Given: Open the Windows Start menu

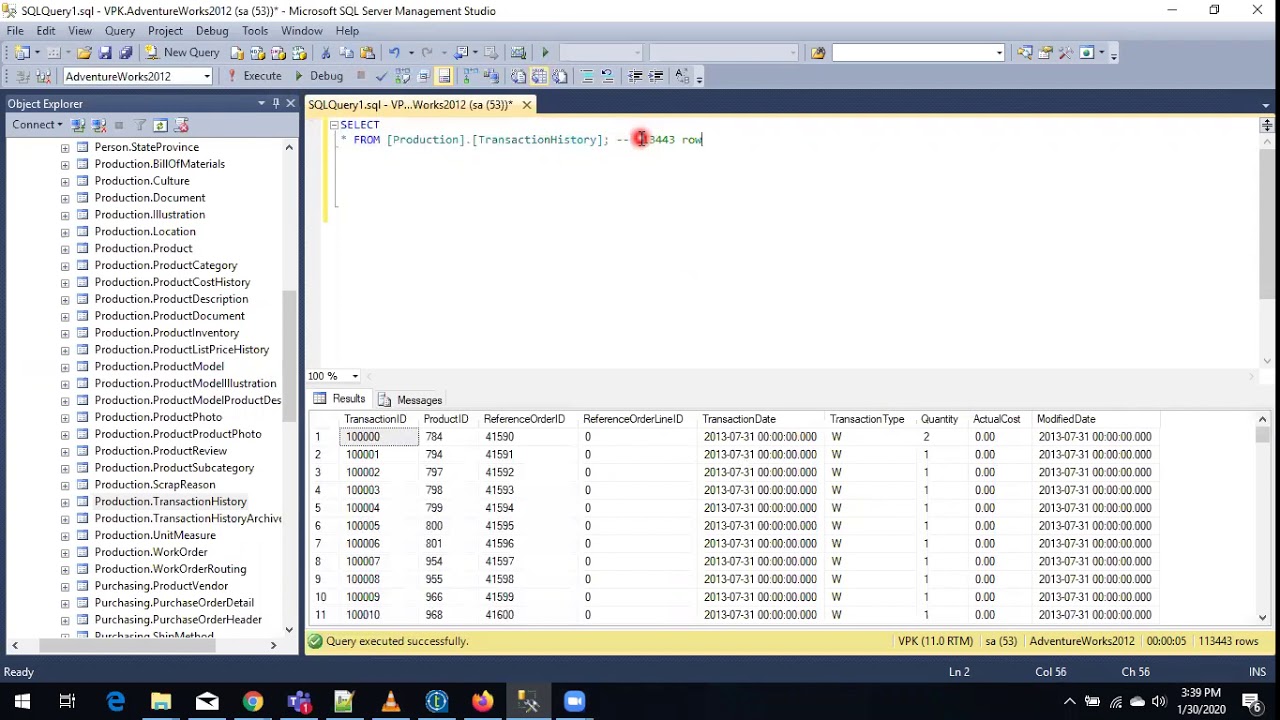Looking at the screenshot, I should click(x=22, y=701).
